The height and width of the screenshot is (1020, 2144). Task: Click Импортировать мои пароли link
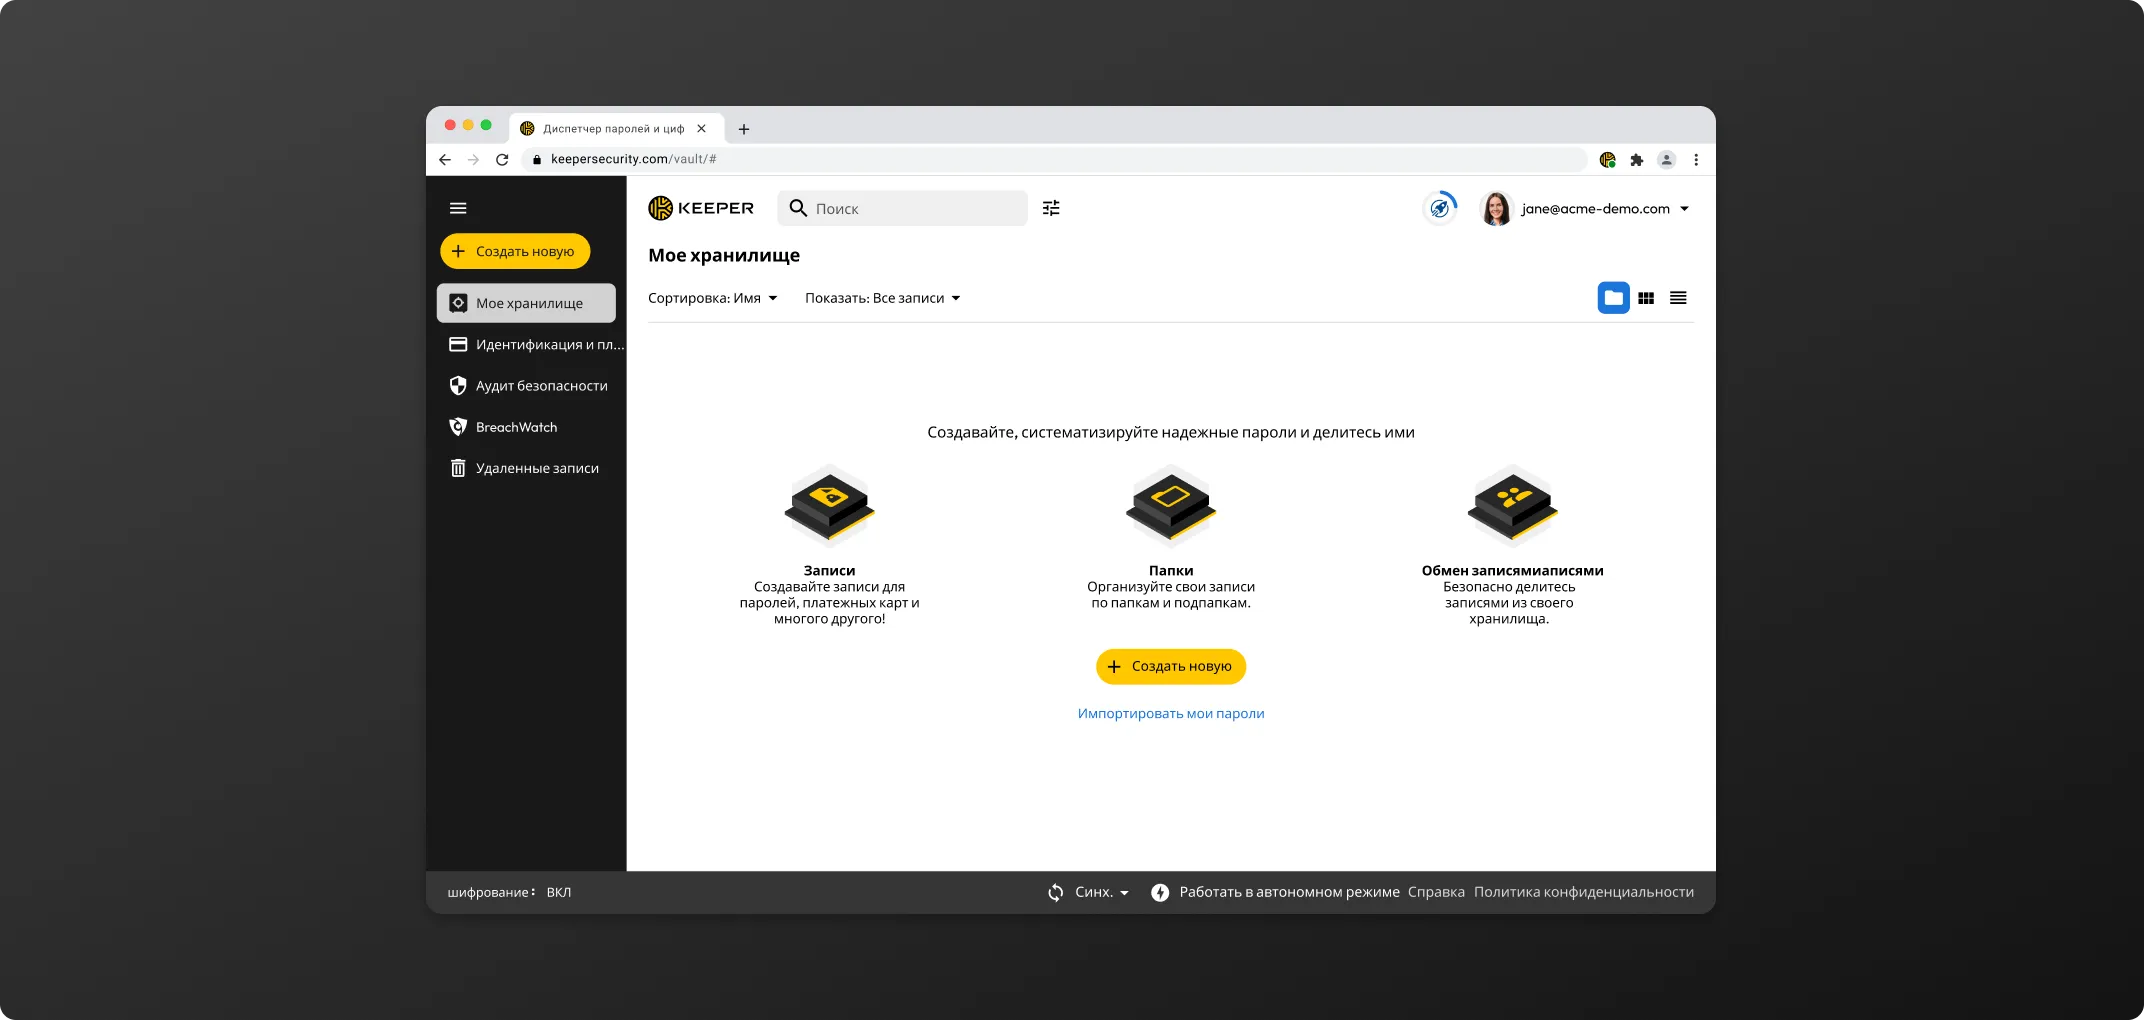(x=1171, y=713)
